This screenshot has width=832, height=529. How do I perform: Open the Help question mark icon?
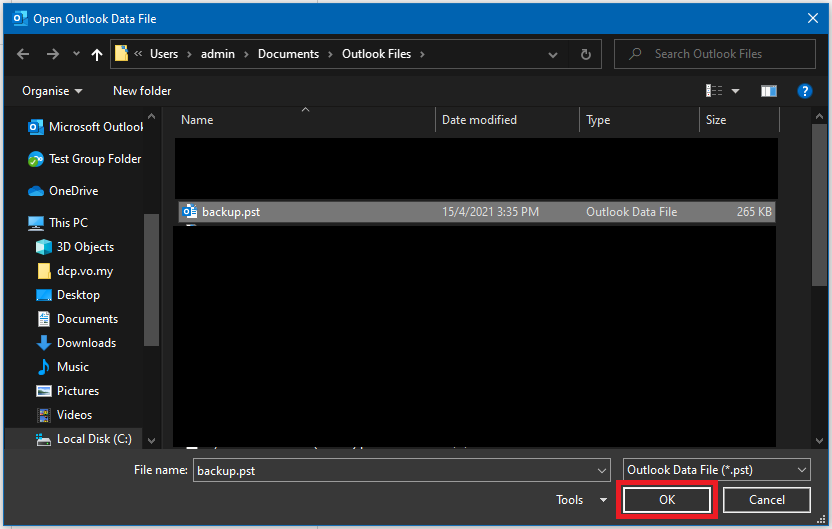804,91
